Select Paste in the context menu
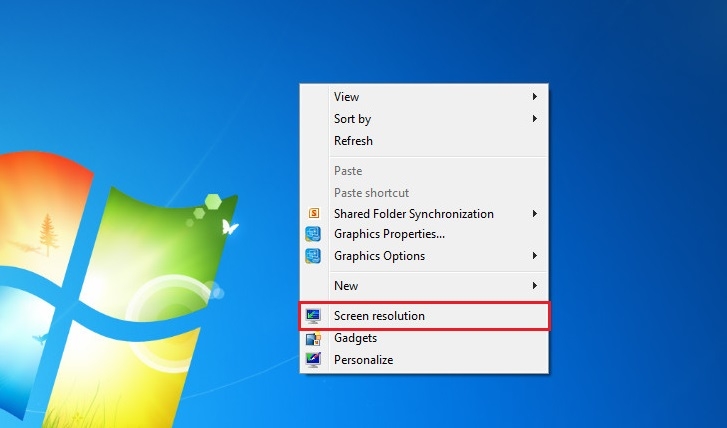The image size is (727, 428). [x=424, y=171]
